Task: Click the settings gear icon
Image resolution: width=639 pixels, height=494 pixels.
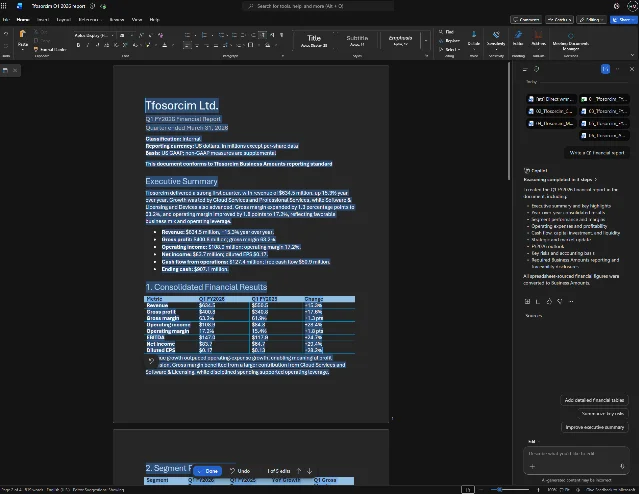Action: 617,6
